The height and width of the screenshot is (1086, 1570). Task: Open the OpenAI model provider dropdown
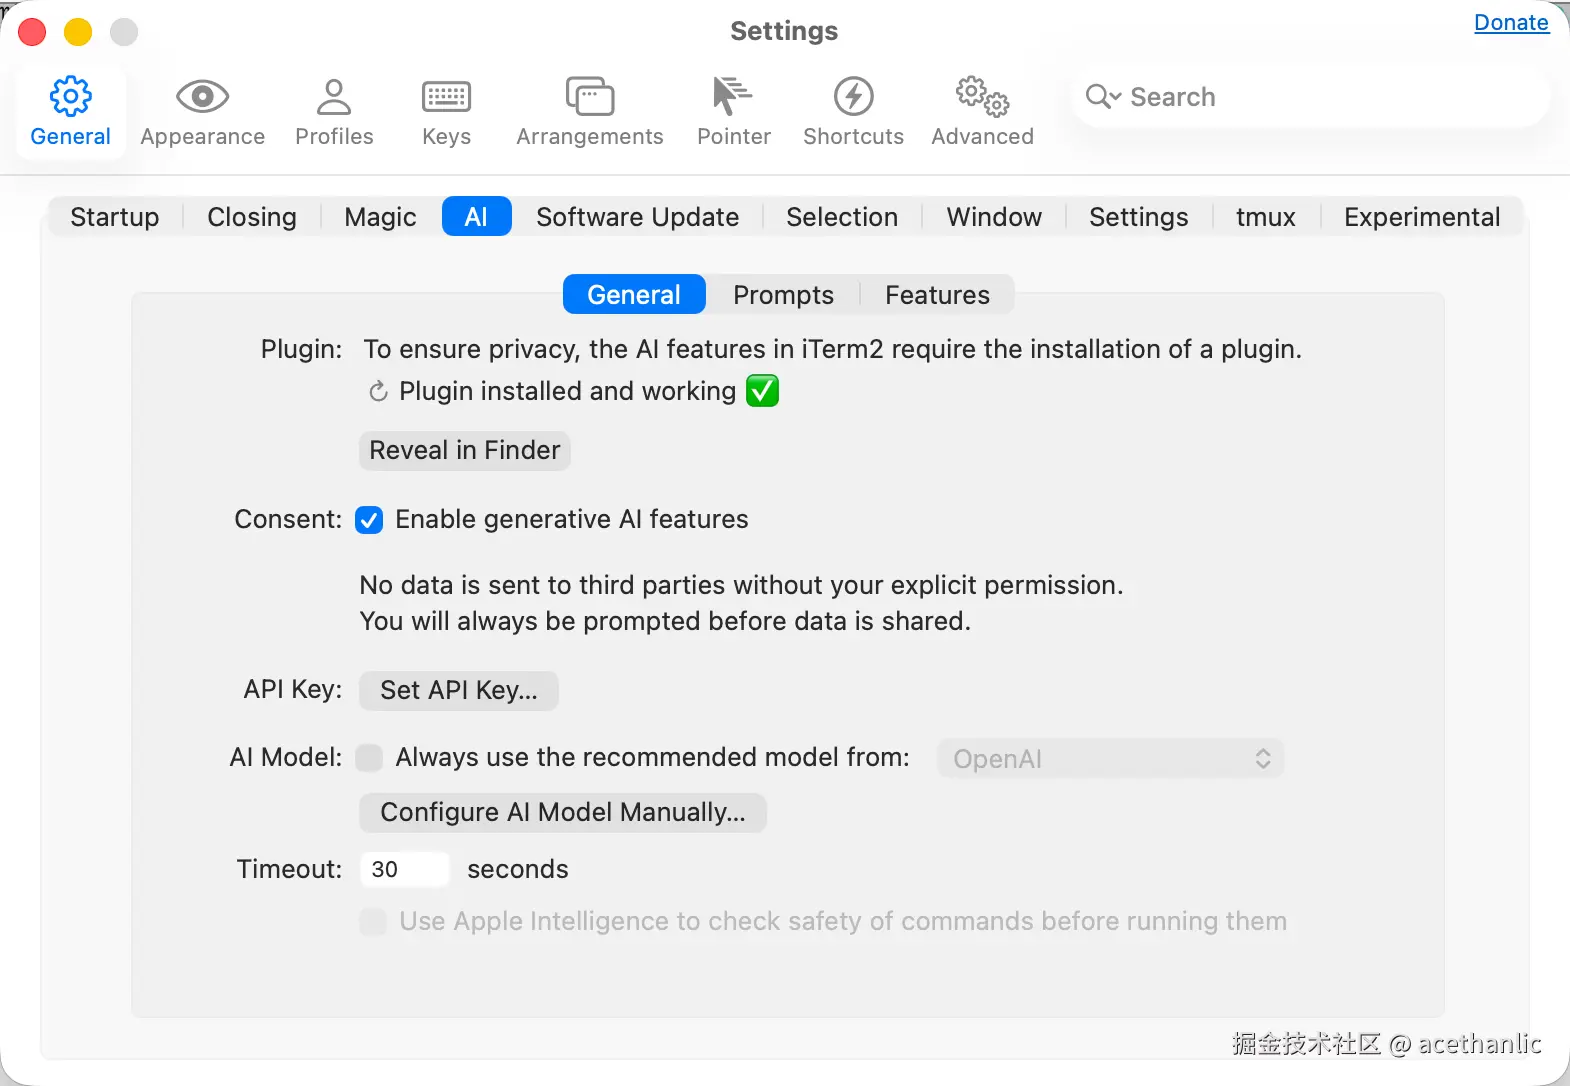click(x=1110, y=759)
